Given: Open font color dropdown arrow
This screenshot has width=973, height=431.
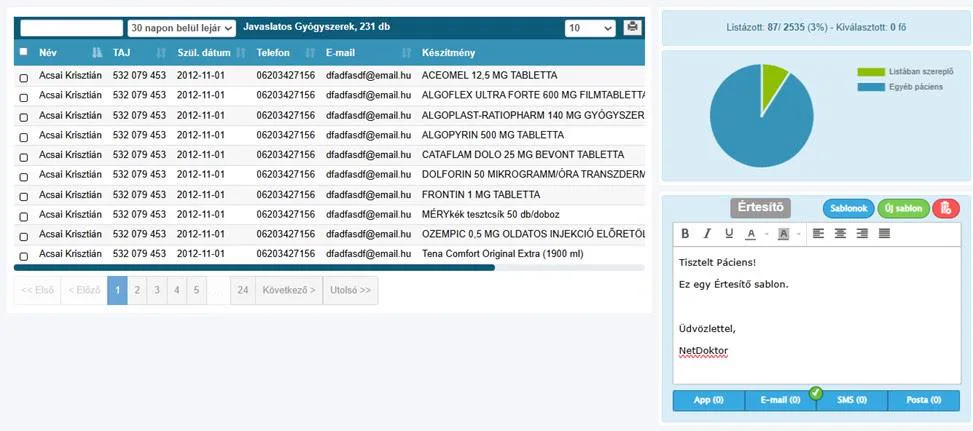Looking at the screenshot, I should coord(765,234).
